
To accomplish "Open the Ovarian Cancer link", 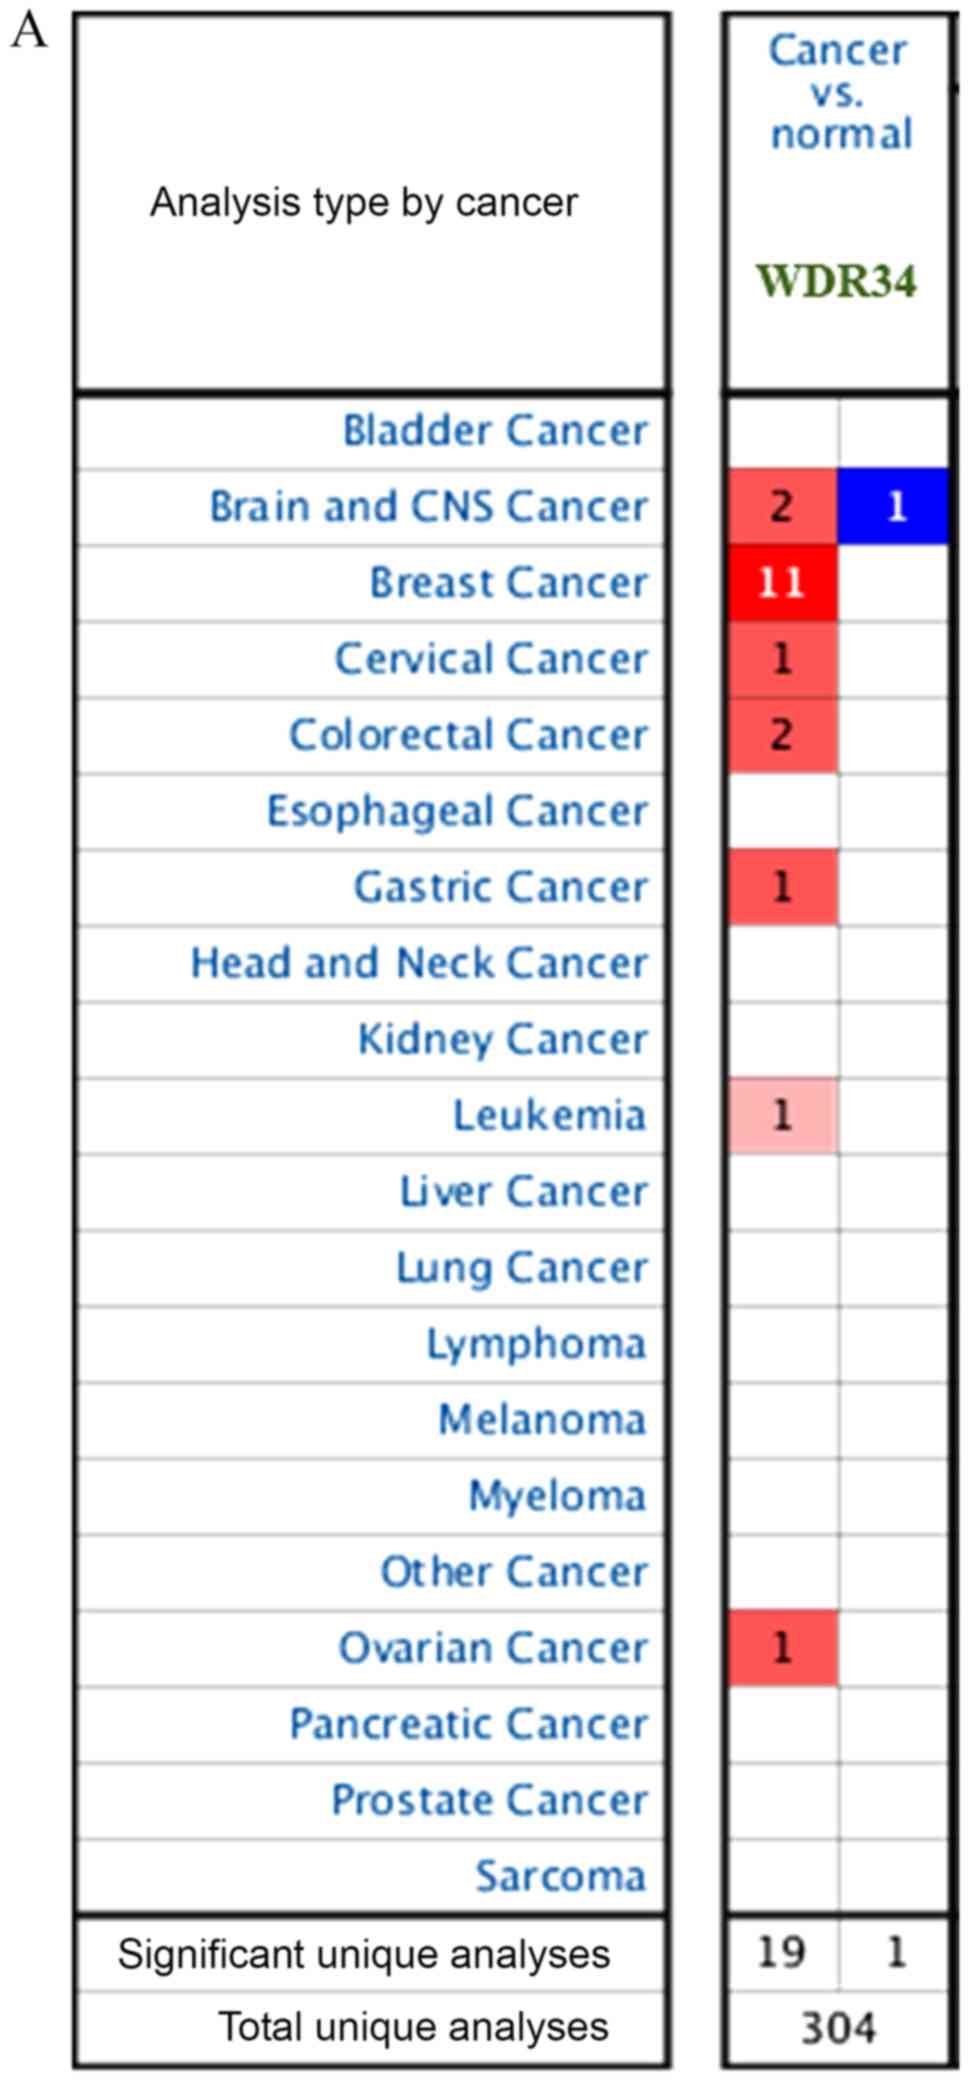I will click(x=493, y=1647).
